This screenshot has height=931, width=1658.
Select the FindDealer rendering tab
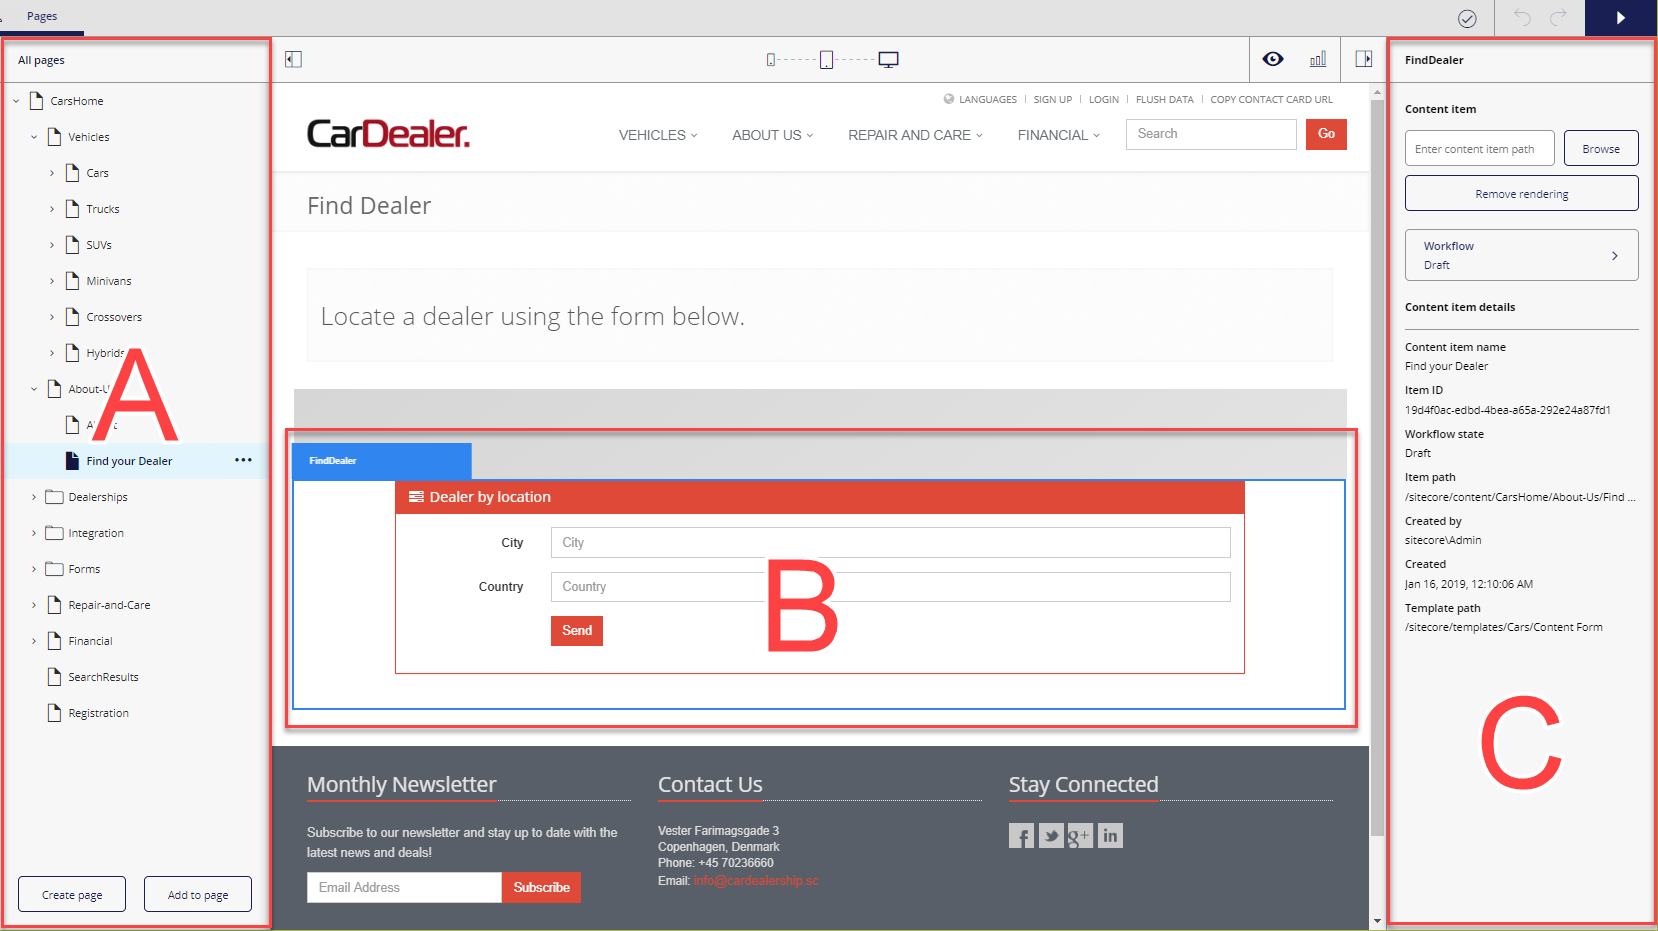pos(381,461)
